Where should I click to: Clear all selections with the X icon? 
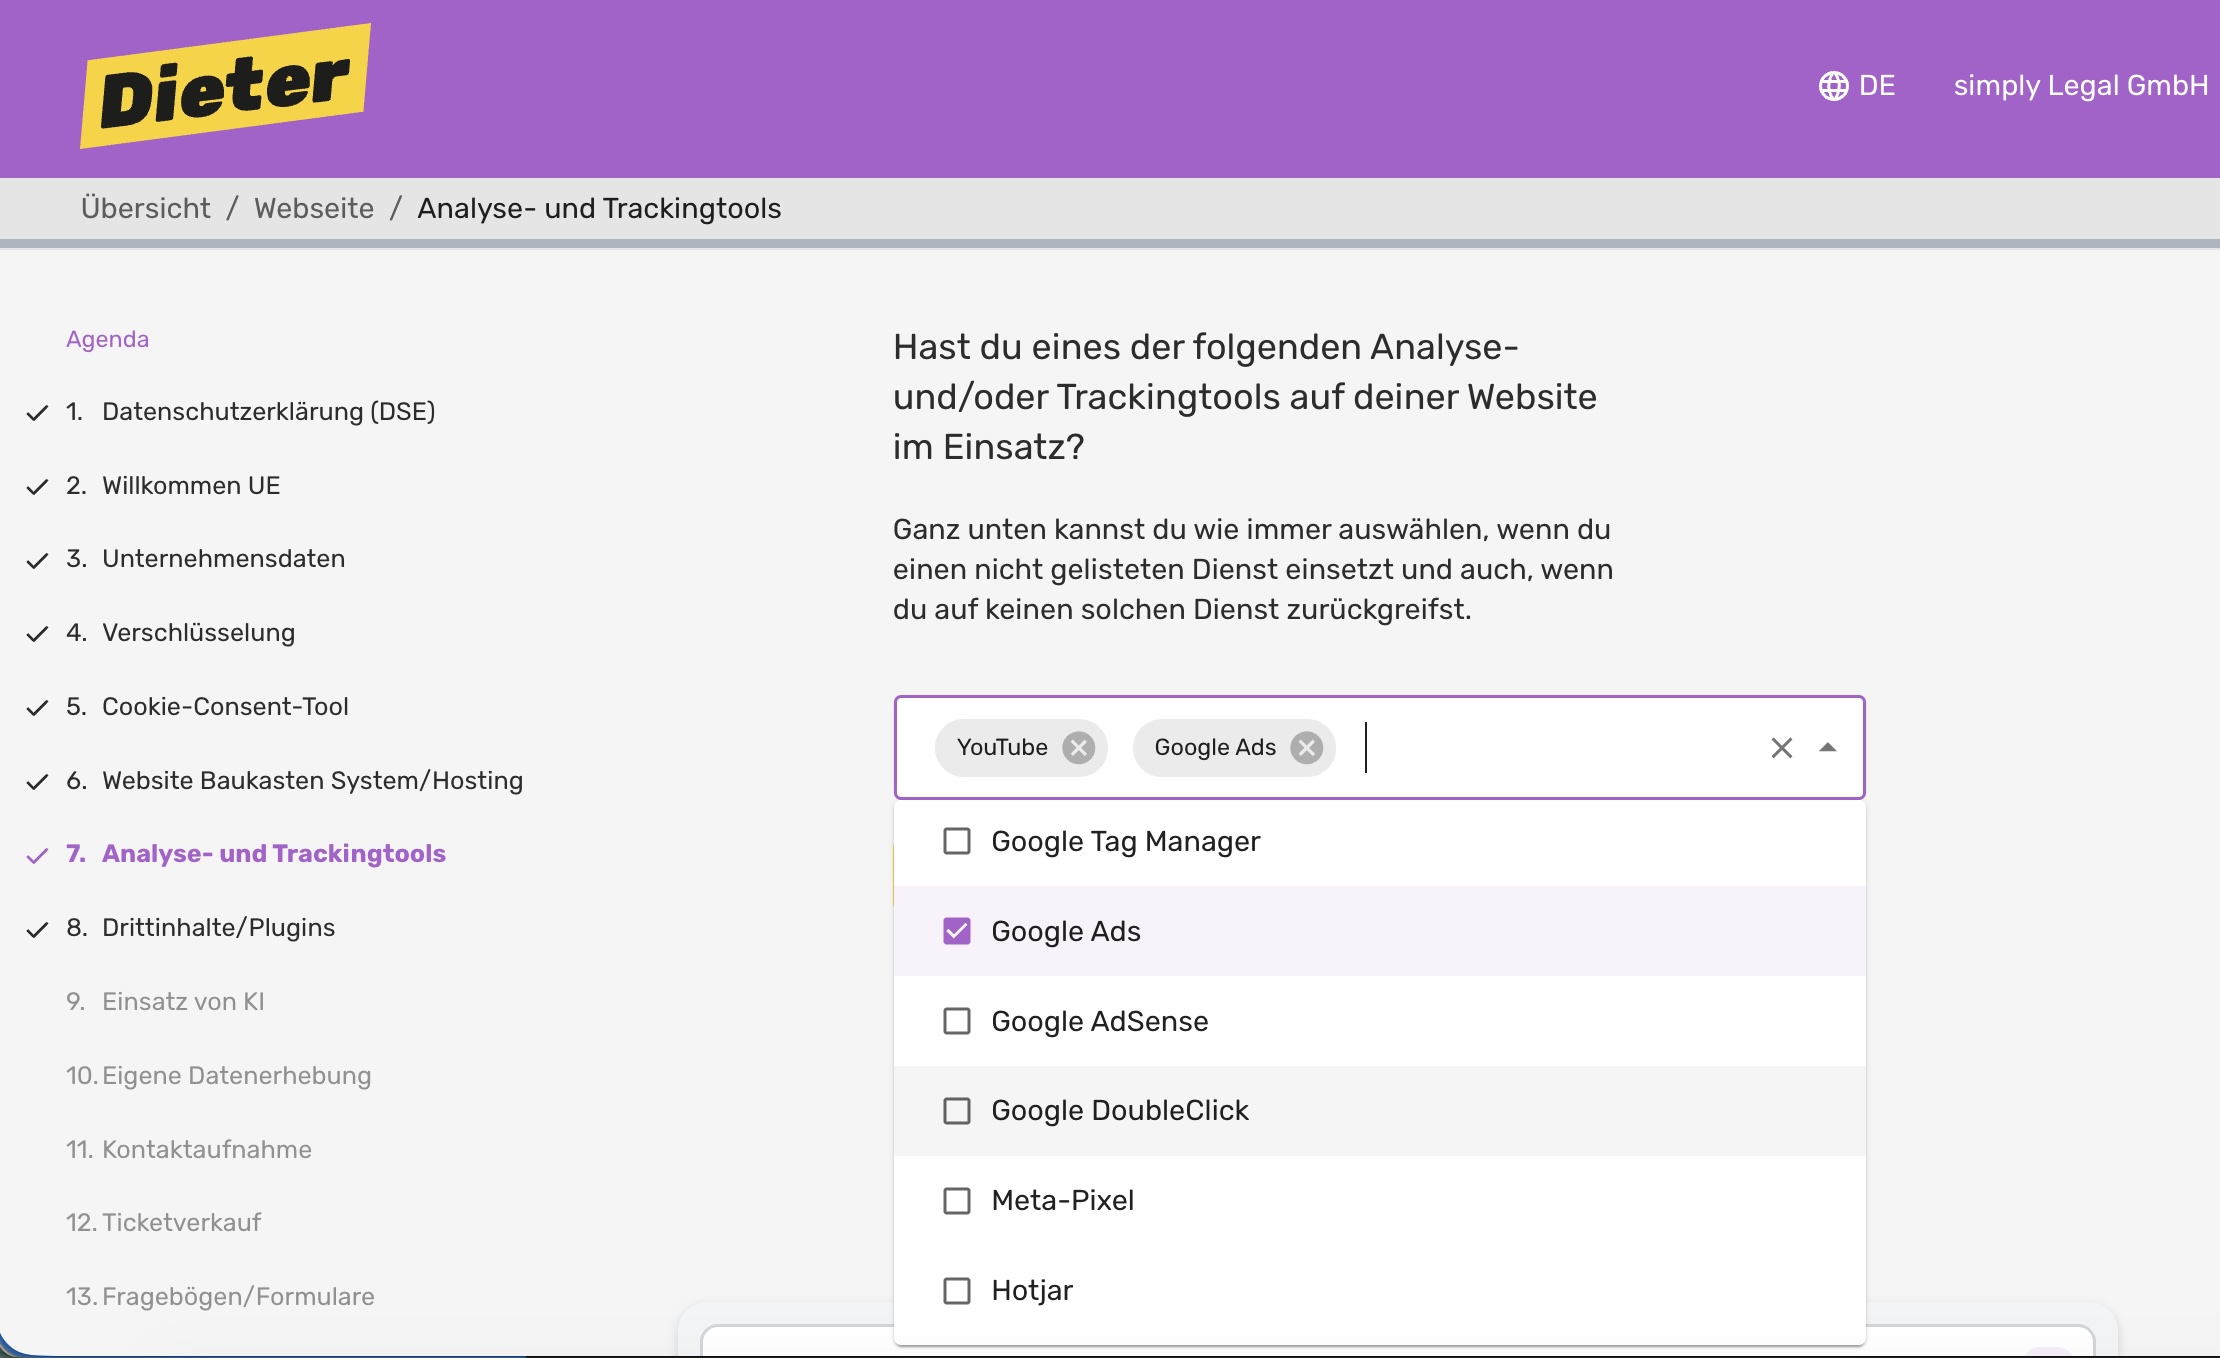click(1781, 747)
